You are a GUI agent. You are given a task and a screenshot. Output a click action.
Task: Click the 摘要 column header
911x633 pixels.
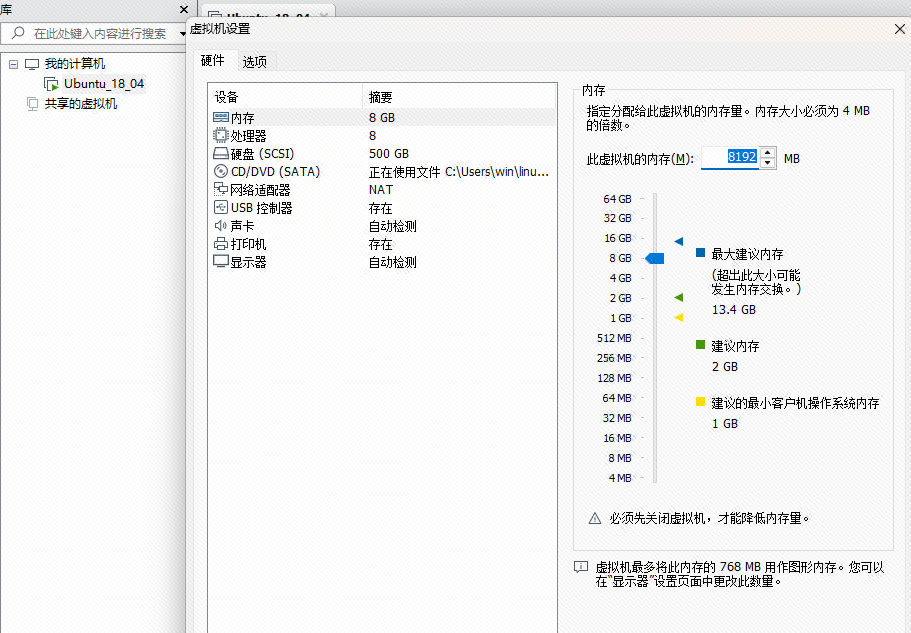(459, 96)
